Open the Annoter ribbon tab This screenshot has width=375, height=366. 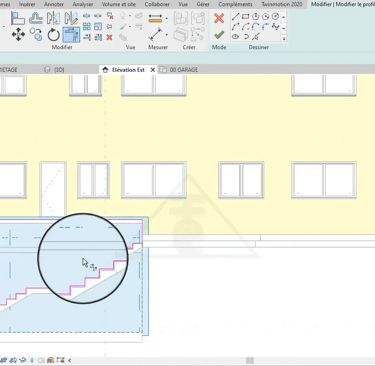[54, 4]
